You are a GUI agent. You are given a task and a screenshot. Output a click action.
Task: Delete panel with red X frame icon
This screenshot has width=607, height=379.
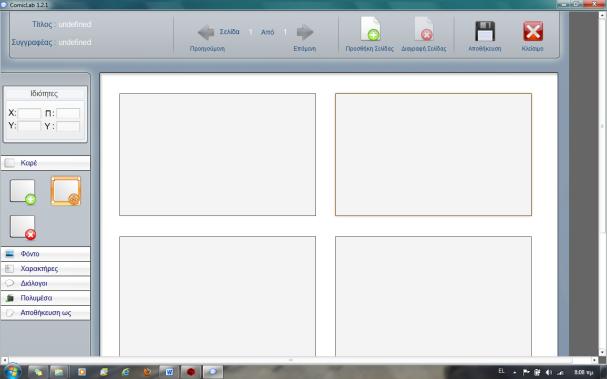coord(23,228)
